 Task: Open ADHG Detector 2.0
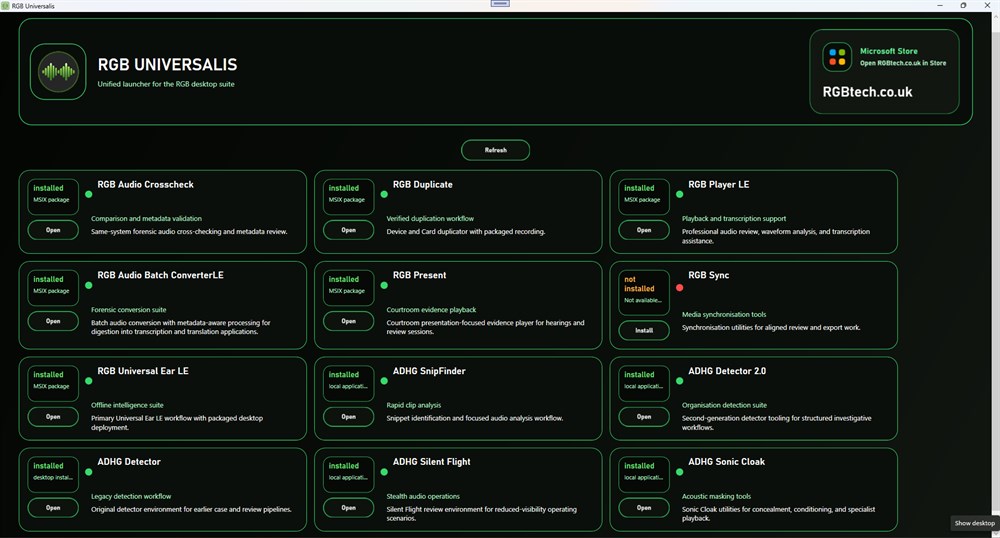tap(643, 417)
